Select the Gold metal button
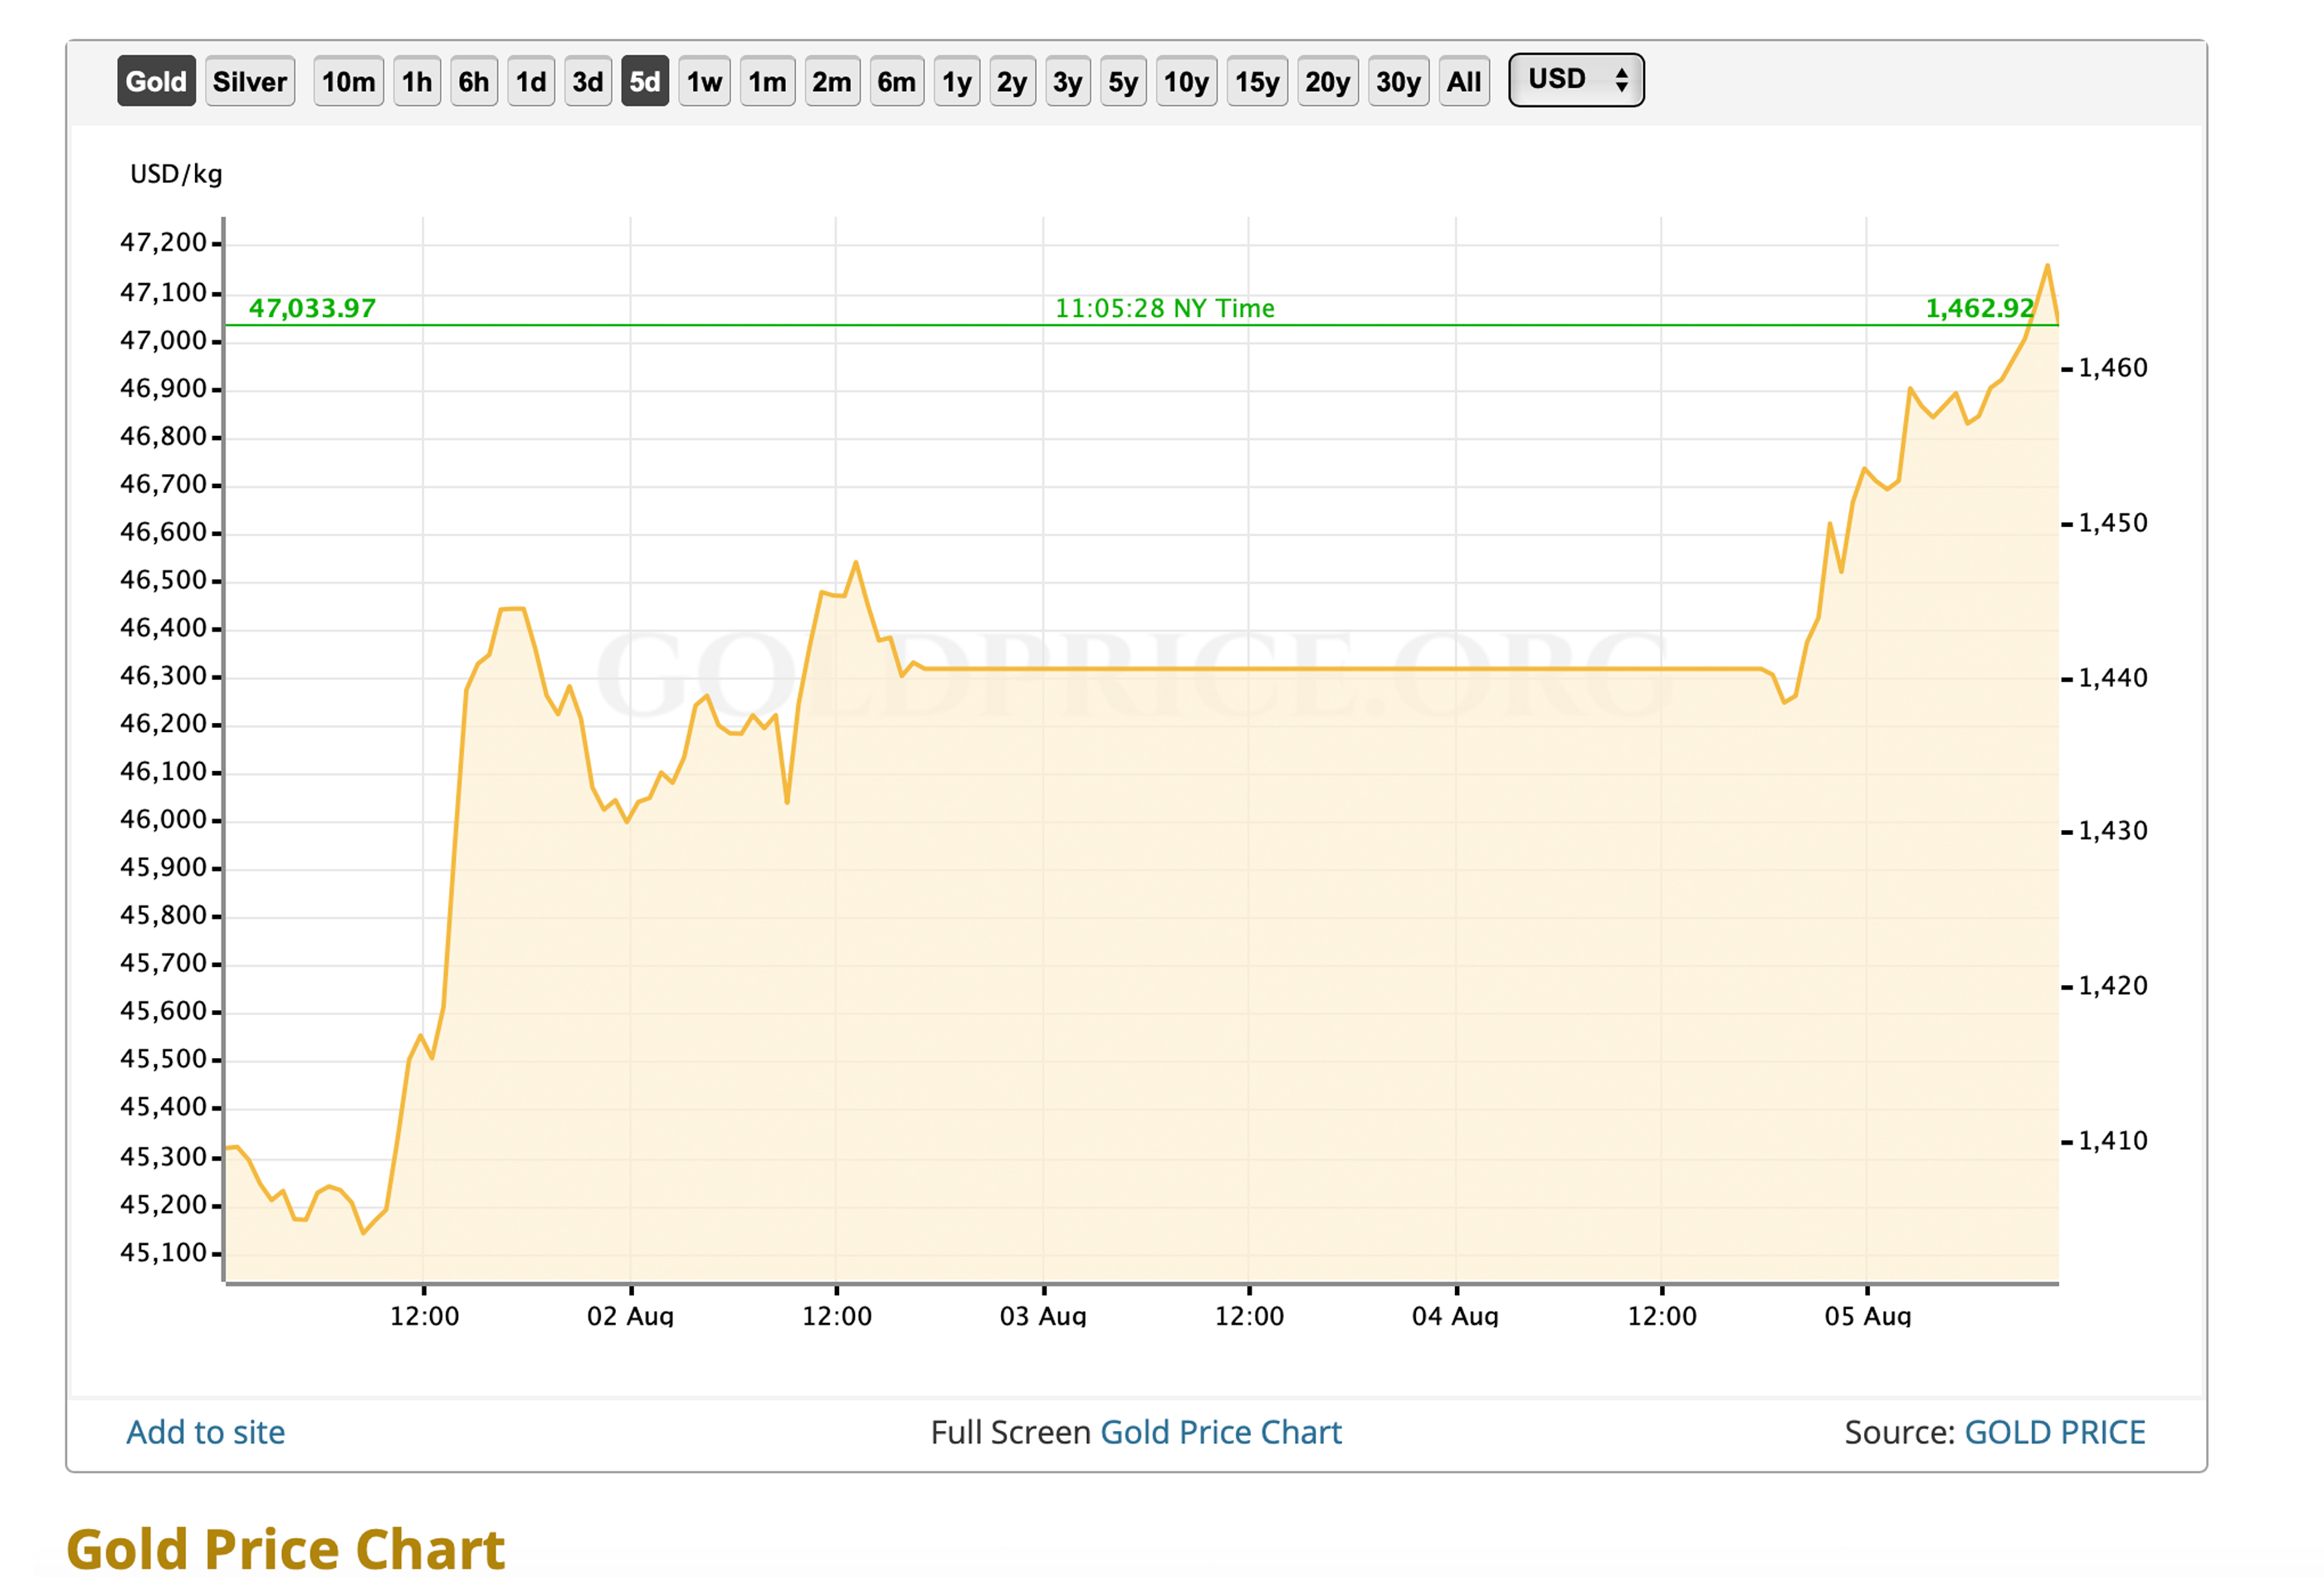This screenshot has width=2324, height=1577. (156, 81)
